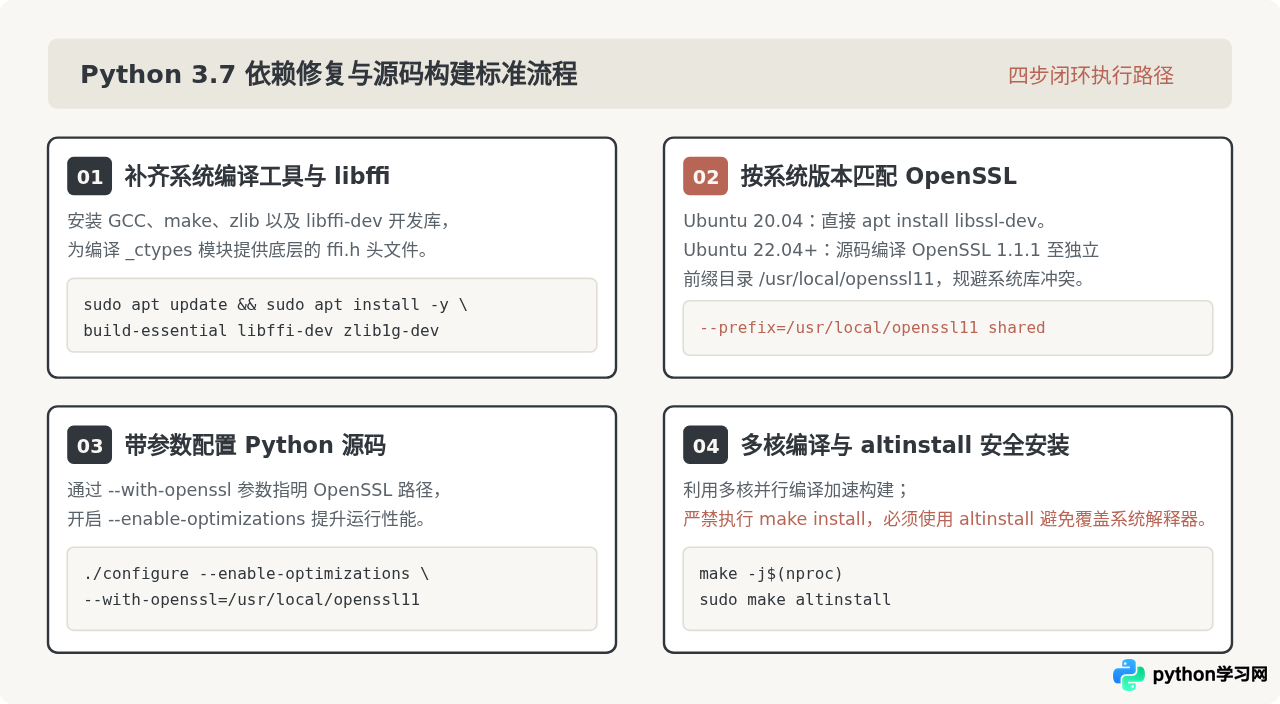Click the 01 step number badge
Viewport: 1280px width, 704px height.
(x=90, y=176)
